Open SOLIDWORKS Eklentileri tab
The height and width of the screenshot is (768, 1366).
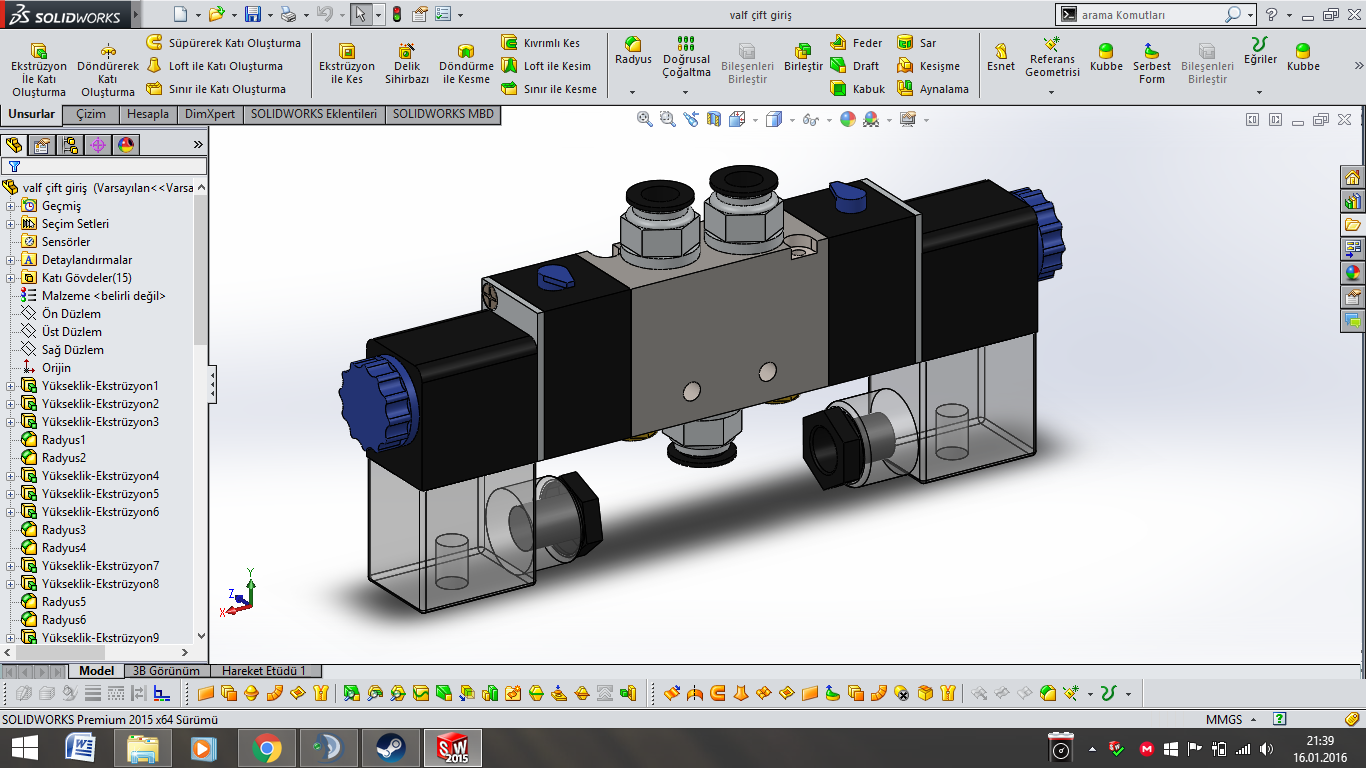(x=314, y=114)
